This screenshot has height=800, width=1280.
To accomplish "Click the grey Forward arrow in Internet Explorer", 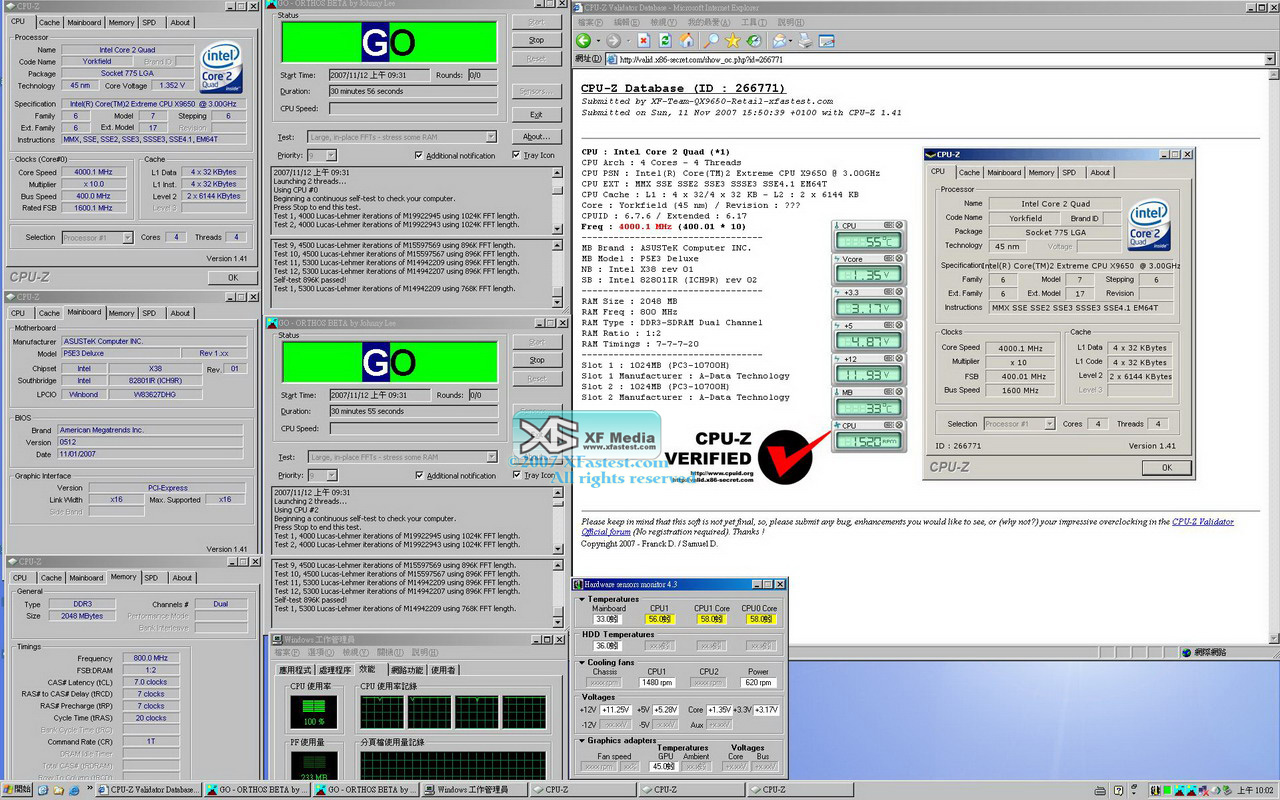I will click(x=614, y=41).
